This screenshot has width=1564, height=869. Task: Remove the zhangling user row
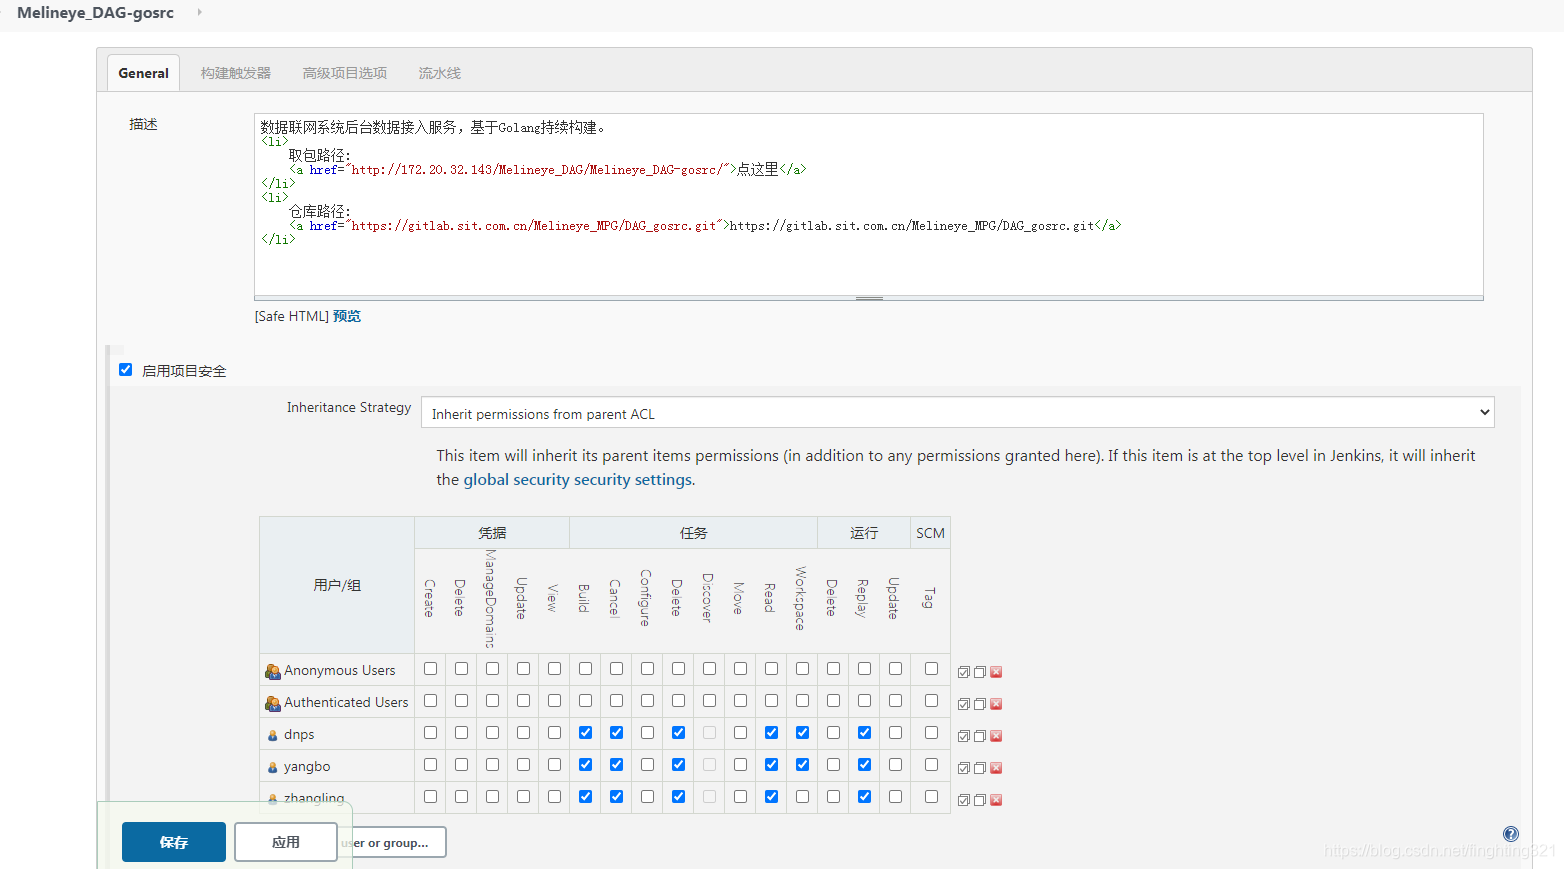click(x=996, y=800)
